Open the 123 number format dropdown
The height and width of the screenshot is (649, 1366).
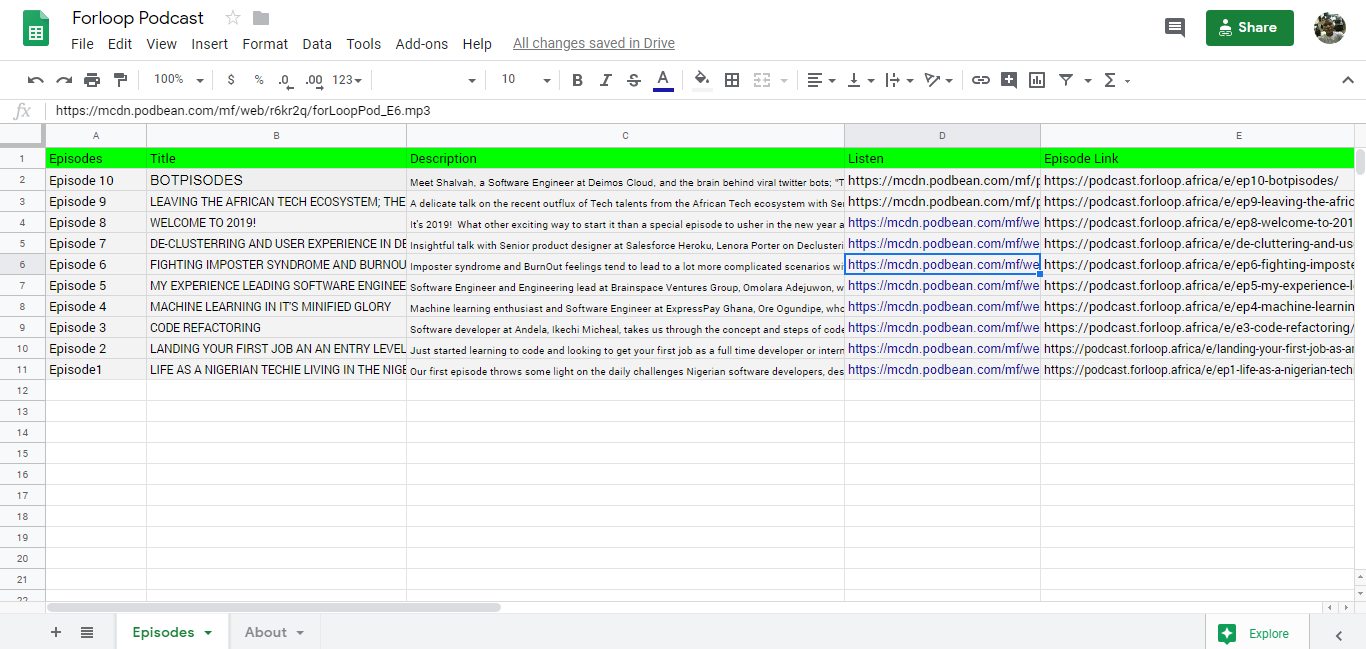pos(347,80)
